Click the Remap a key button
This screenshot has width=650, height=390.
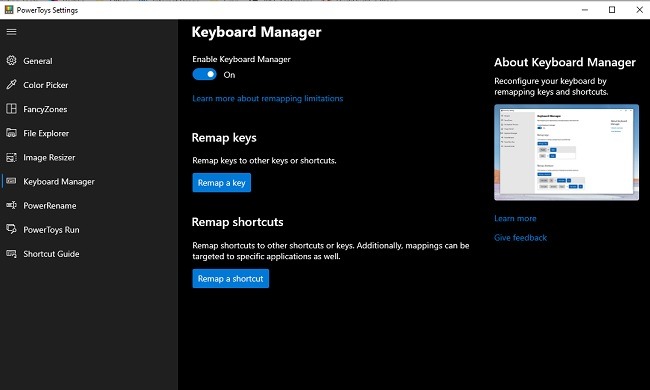point(221,182)
